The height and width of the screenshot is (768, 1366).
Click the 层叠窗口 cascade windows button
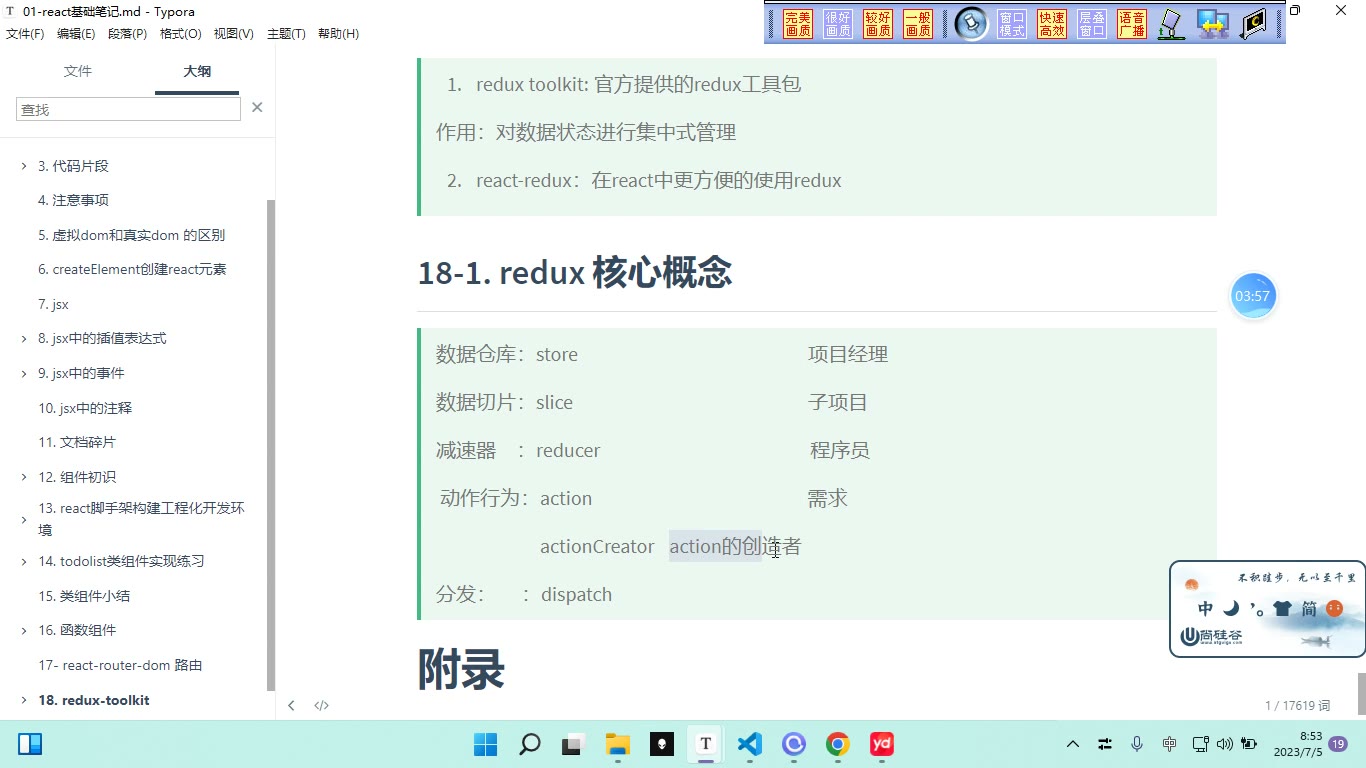coord(1092,24)
